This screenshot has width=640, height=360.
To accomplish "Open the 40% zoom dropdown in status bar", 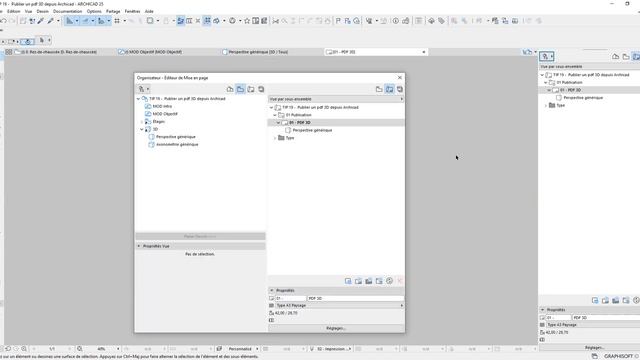I will (118, 349).
